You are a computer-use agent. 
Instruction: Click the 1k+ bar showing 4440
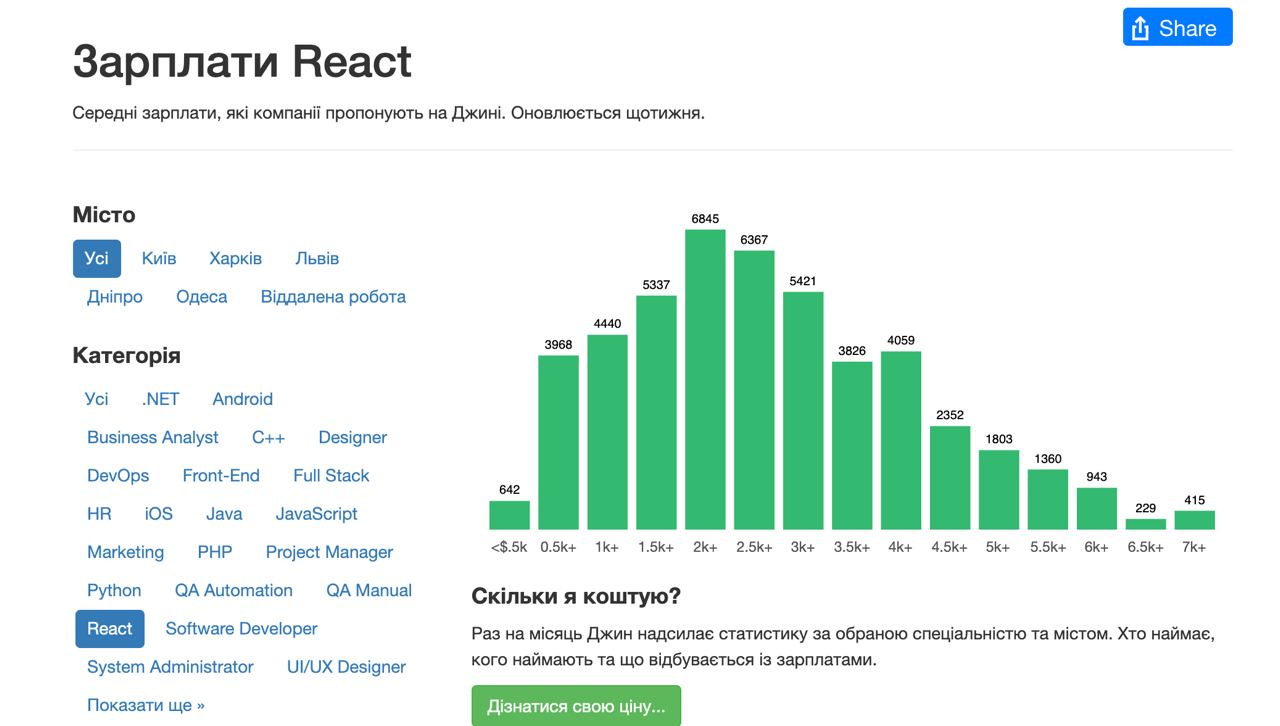click(608, 432)
